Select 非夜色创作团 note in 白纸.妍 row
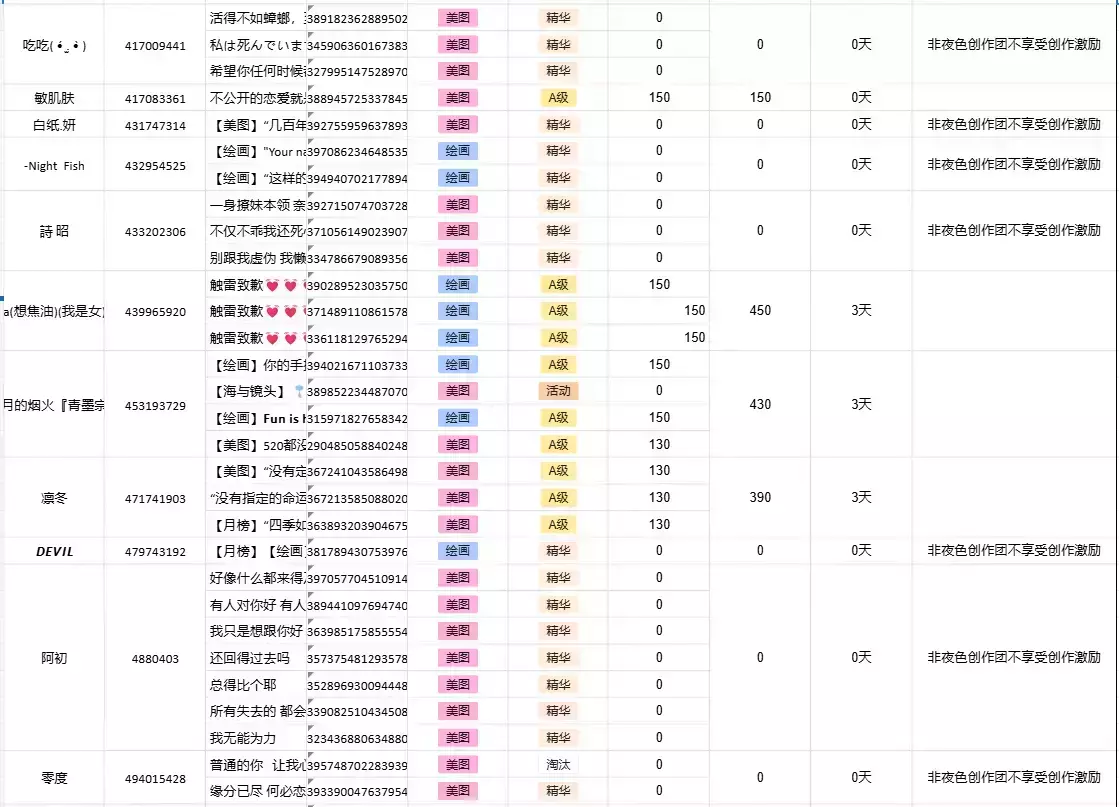This screenshot has height=807, width=1119. [x=1014, y=124]
